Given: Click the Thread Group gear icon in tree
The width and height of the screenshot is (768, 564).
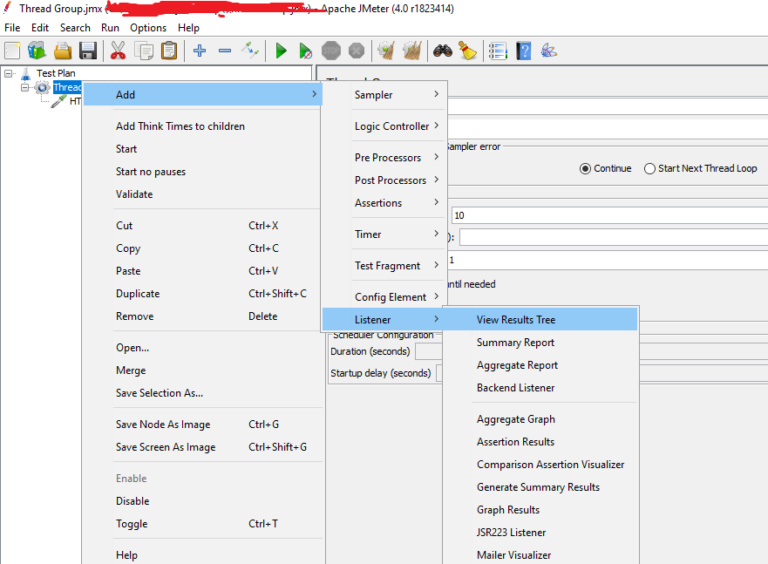Looking at the screenshot, I should tap(43, 87).
